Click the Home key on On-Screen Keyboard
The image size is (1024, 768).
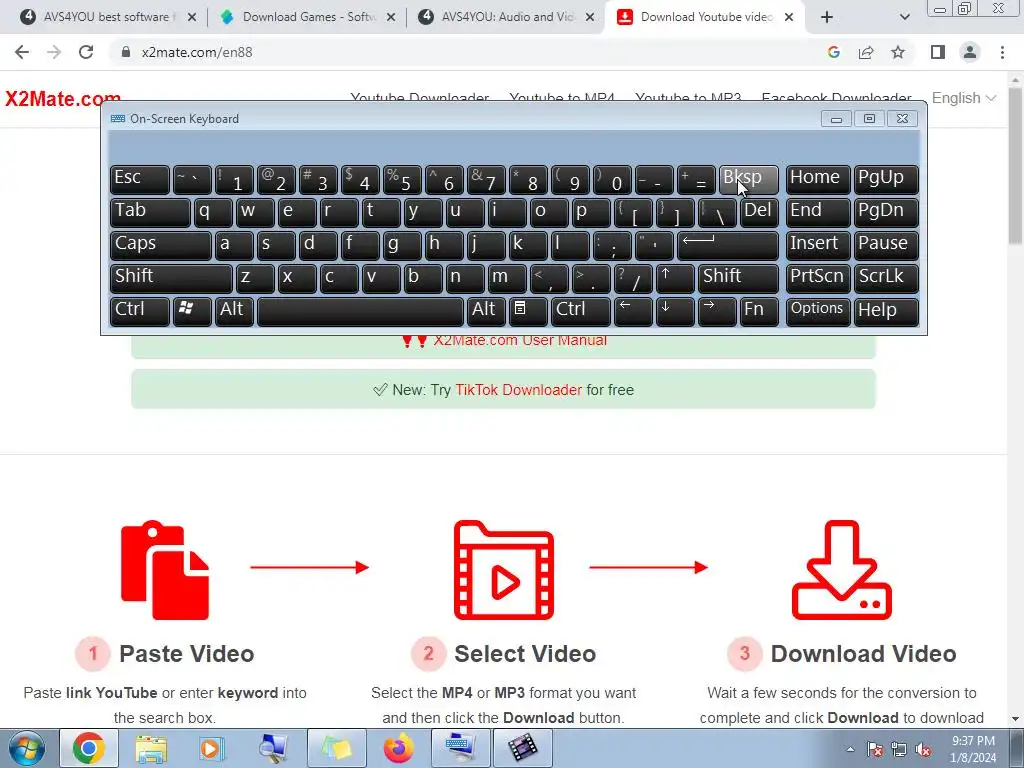tap(818, 179)
